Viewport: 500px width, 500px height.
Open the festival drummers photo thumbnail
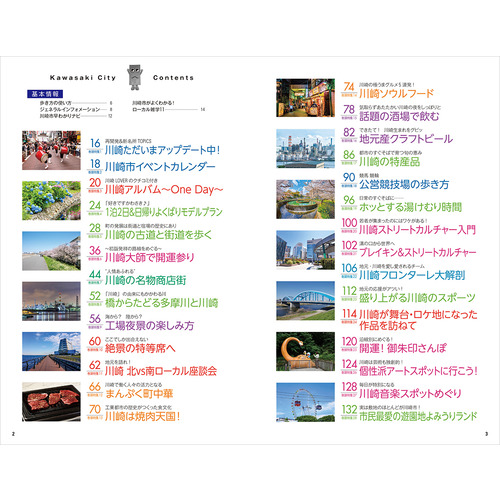click(51, 150)
